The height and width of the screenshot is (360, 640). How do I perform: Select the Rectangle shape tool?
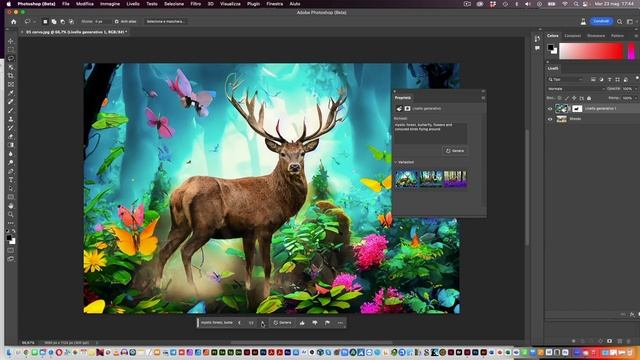tap(11, 197)
